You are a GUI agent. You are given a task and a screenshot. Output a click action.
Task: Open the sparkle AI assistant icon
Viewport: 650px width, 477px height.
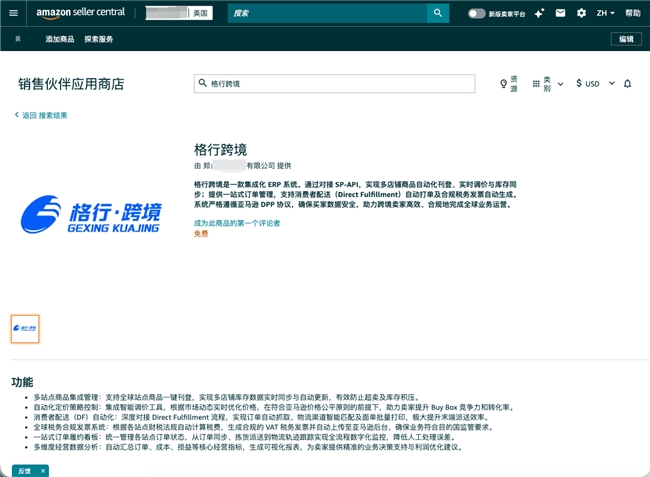point(539,14)
